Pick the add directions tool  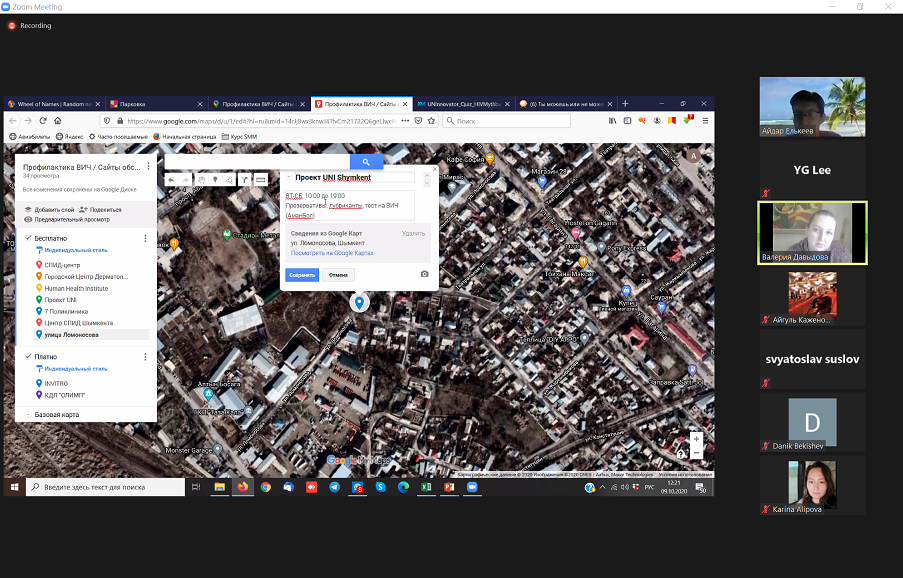pyautogui.click(x=245, y=180)
